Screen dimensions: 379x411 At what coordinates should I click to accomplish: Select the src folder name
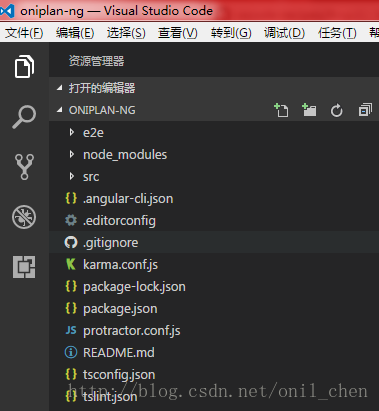coord(91,177)
